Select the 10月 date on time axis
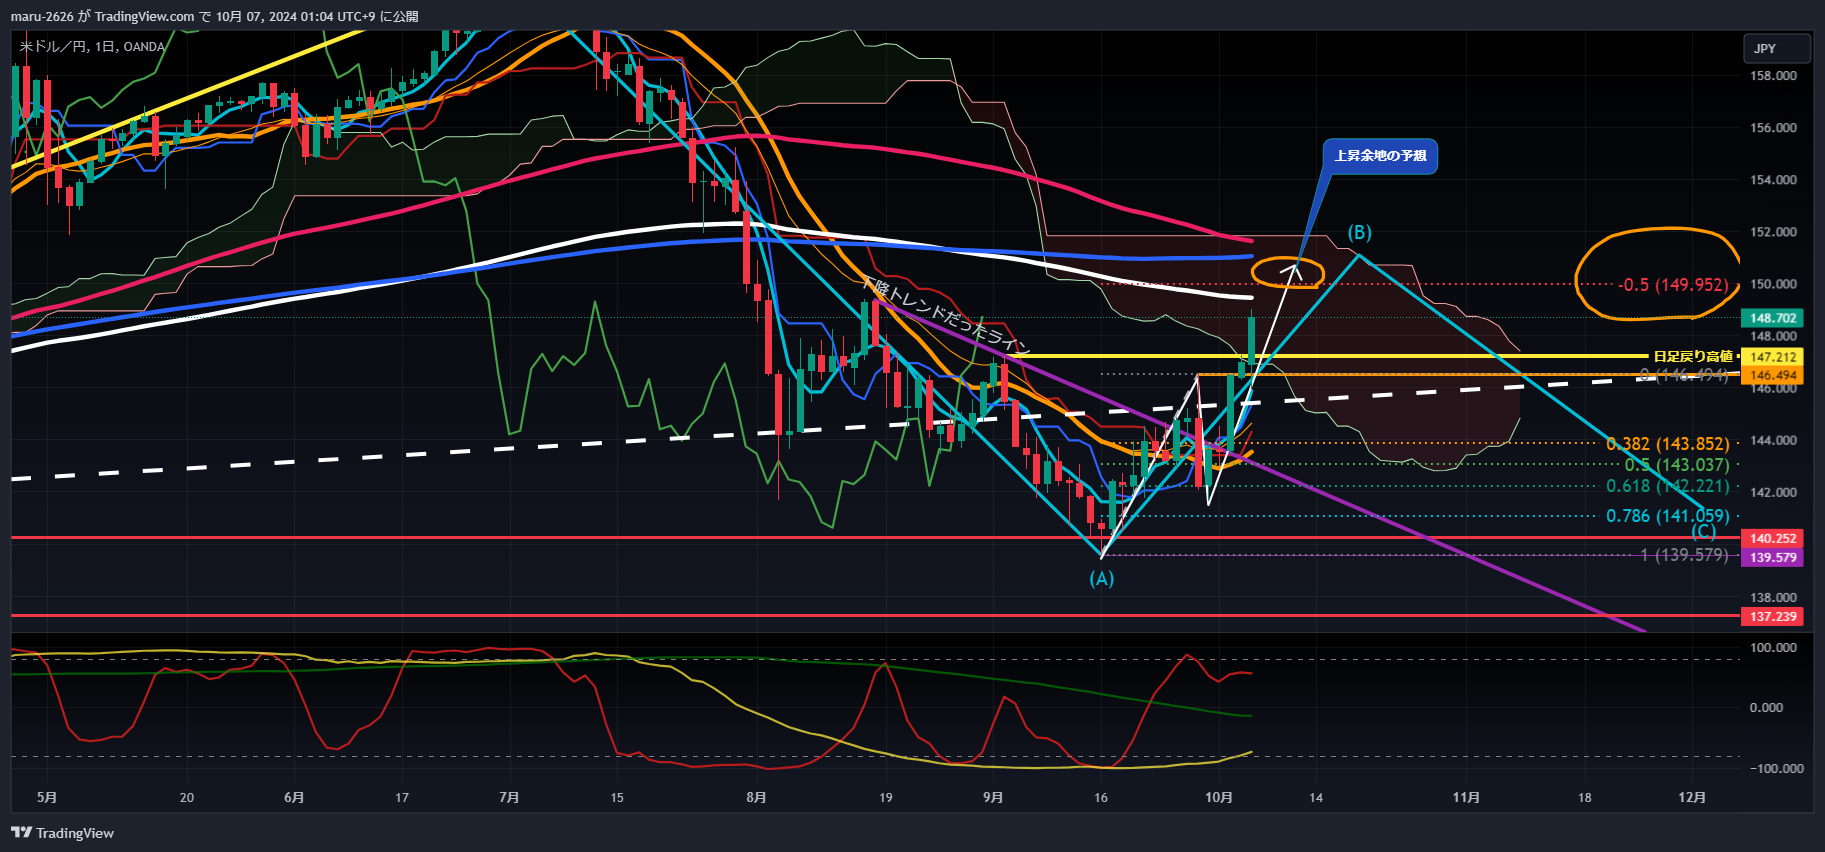1825x852 pixels. (1219, 797)
